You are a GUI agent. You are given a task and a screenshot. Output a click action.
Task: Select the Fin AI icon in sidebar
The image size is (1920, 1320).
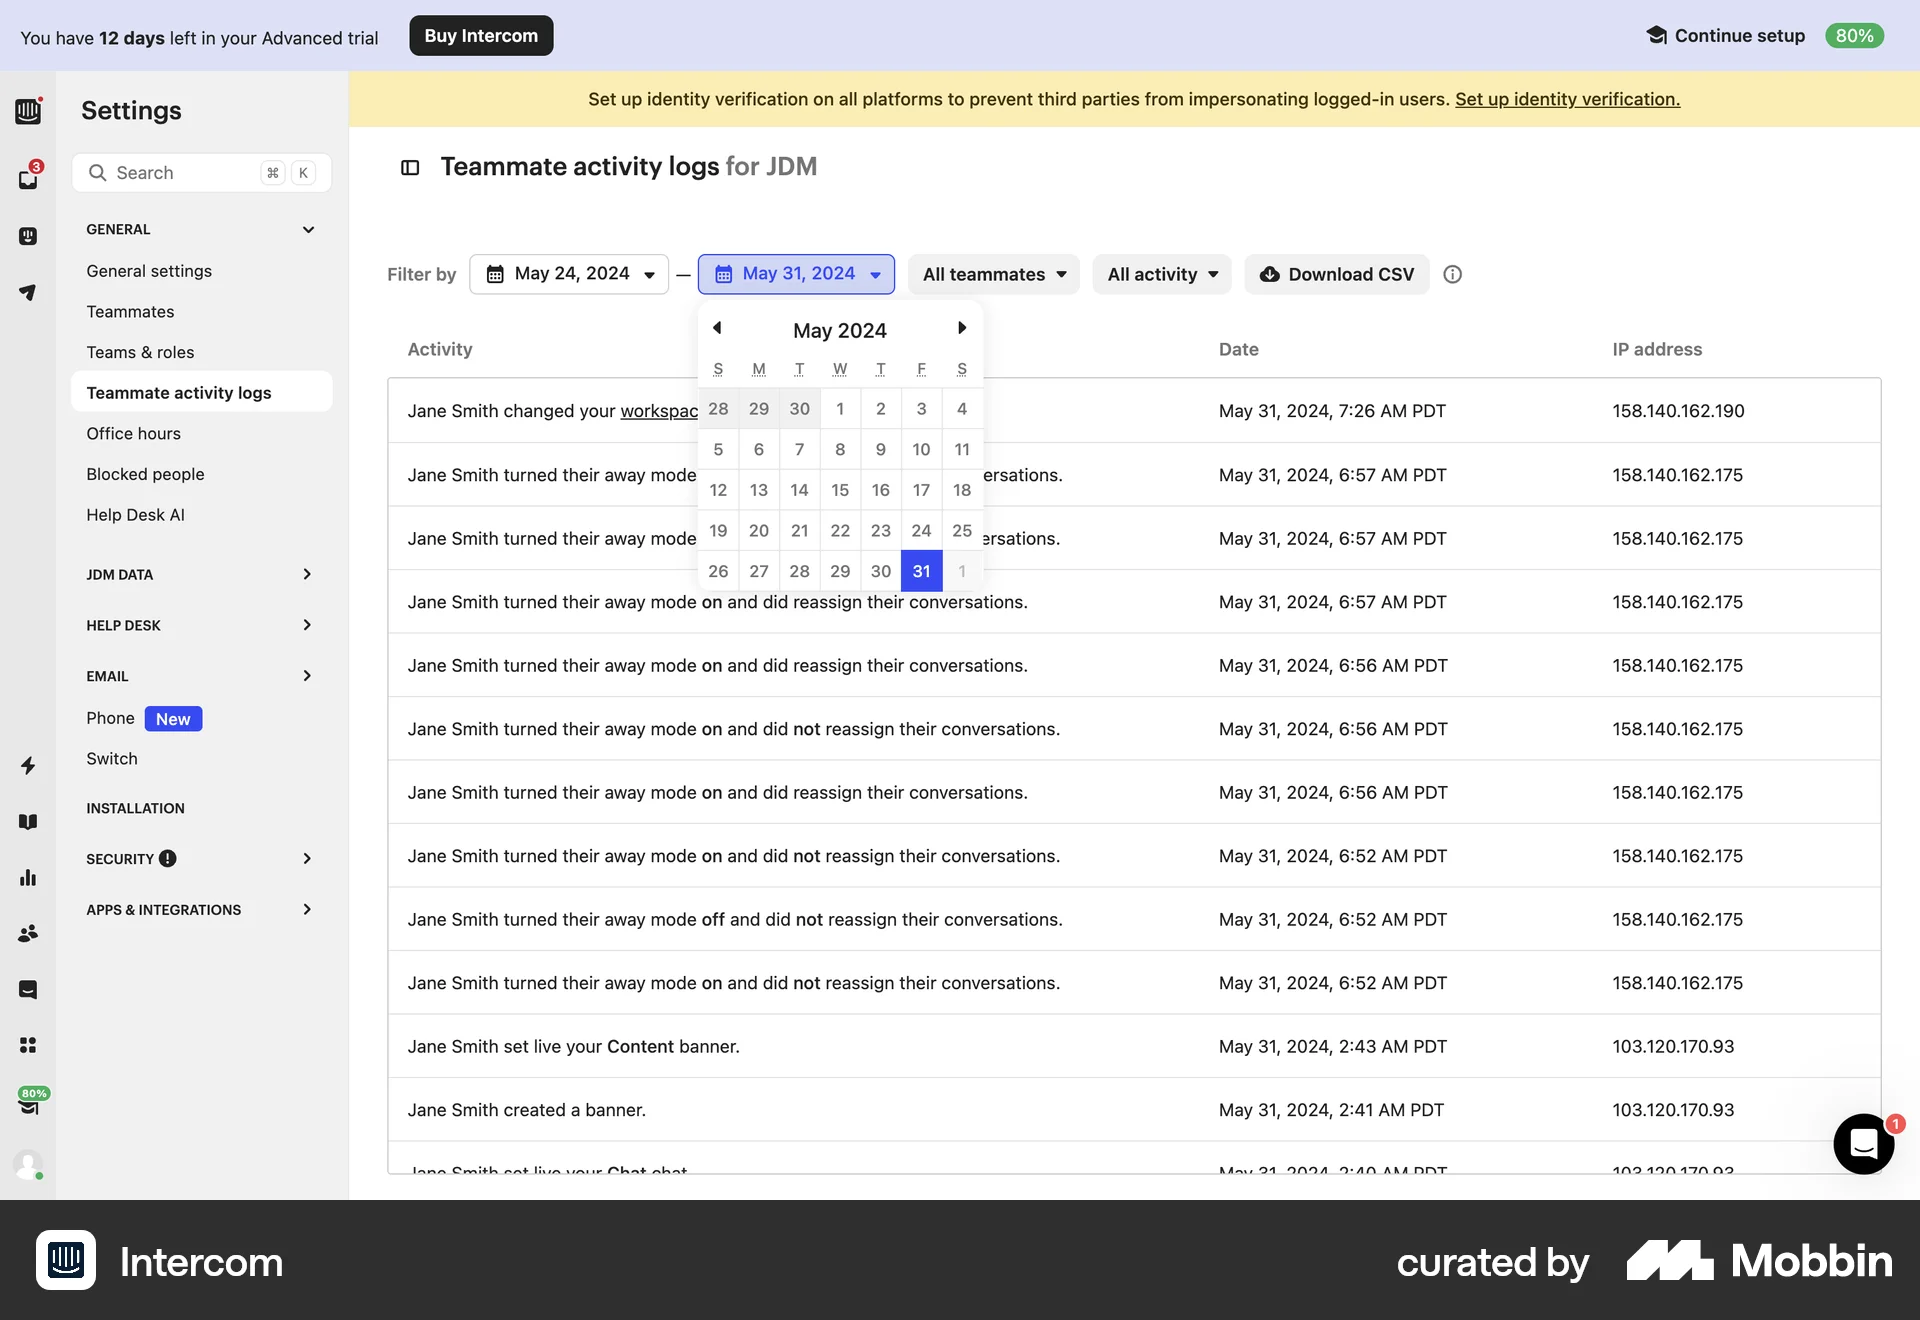(x=28, y=236)
